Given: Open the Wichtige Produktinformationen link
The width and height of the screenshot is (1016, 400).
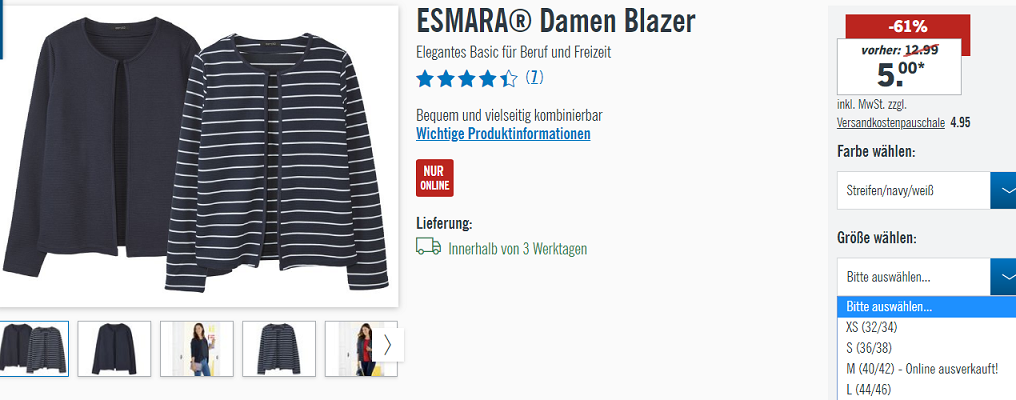Looking at the screenshot, I should pyautogui.click(x=503, y=134).
